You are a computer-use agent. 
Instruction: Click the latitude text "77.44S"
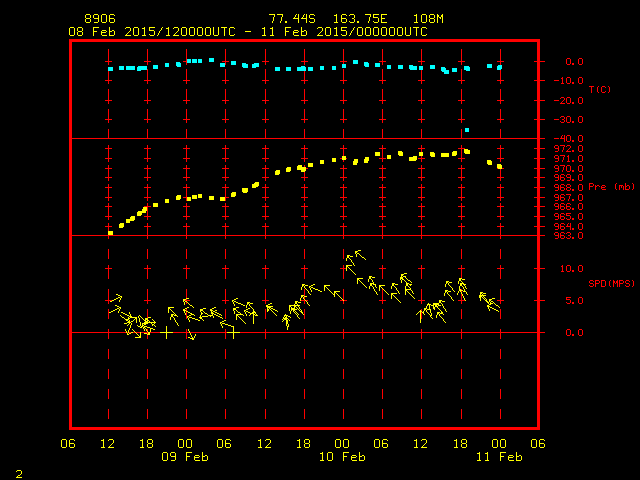pos(292,19)
